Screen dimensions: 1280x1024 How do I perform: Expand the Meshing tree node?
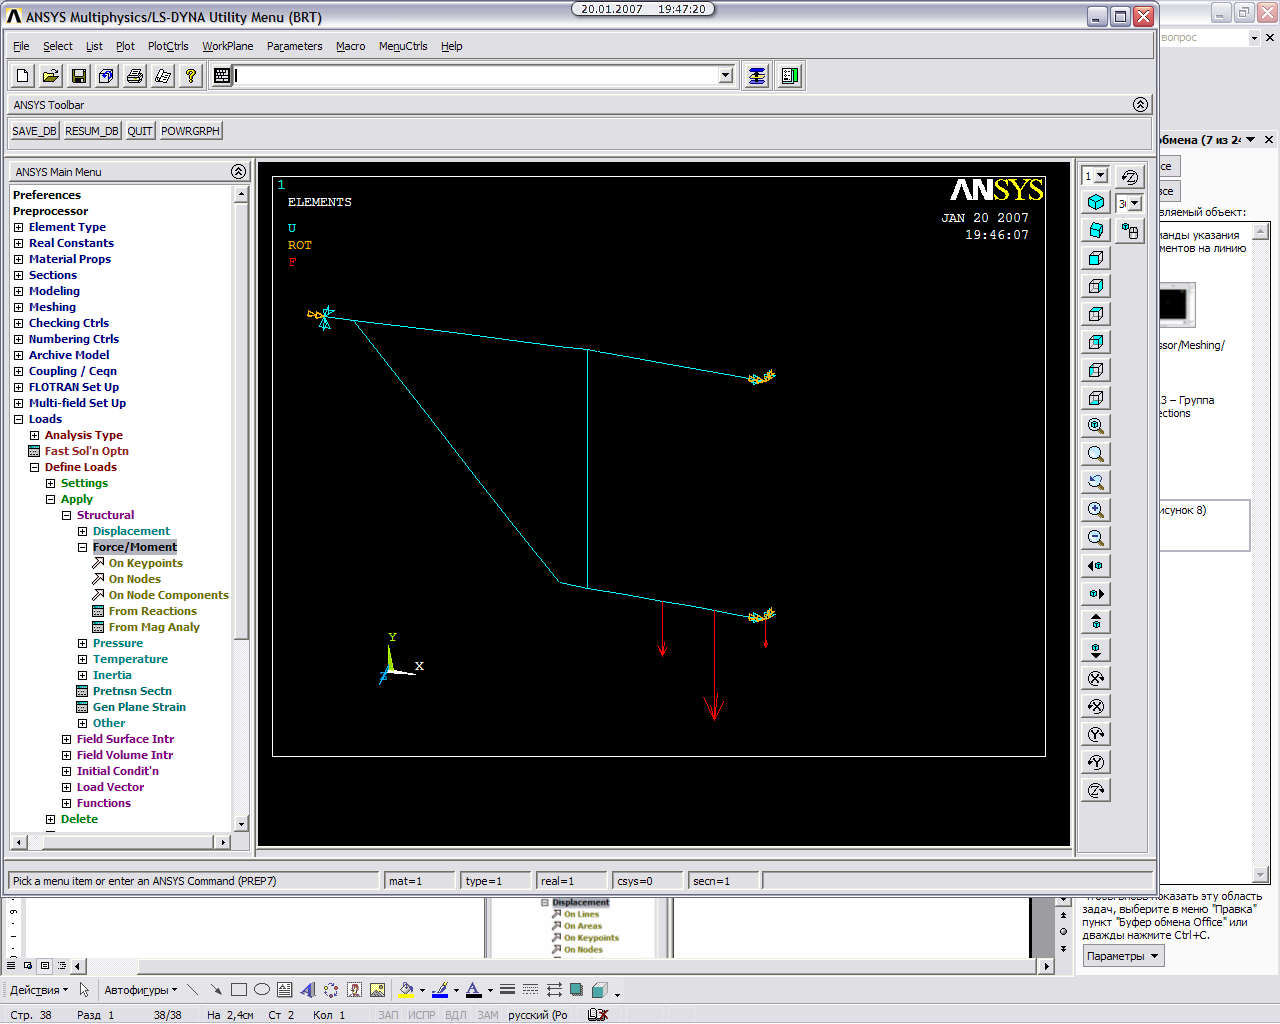coord(18,307)
